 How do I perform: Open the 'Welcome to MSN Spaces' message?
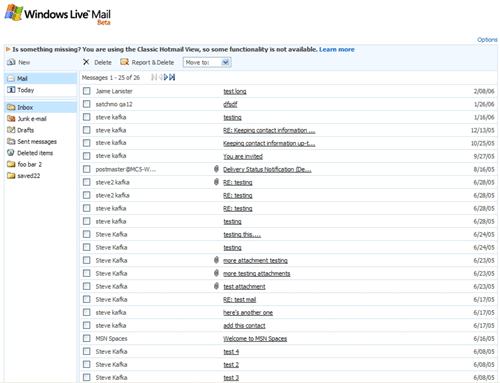point(255,339)
